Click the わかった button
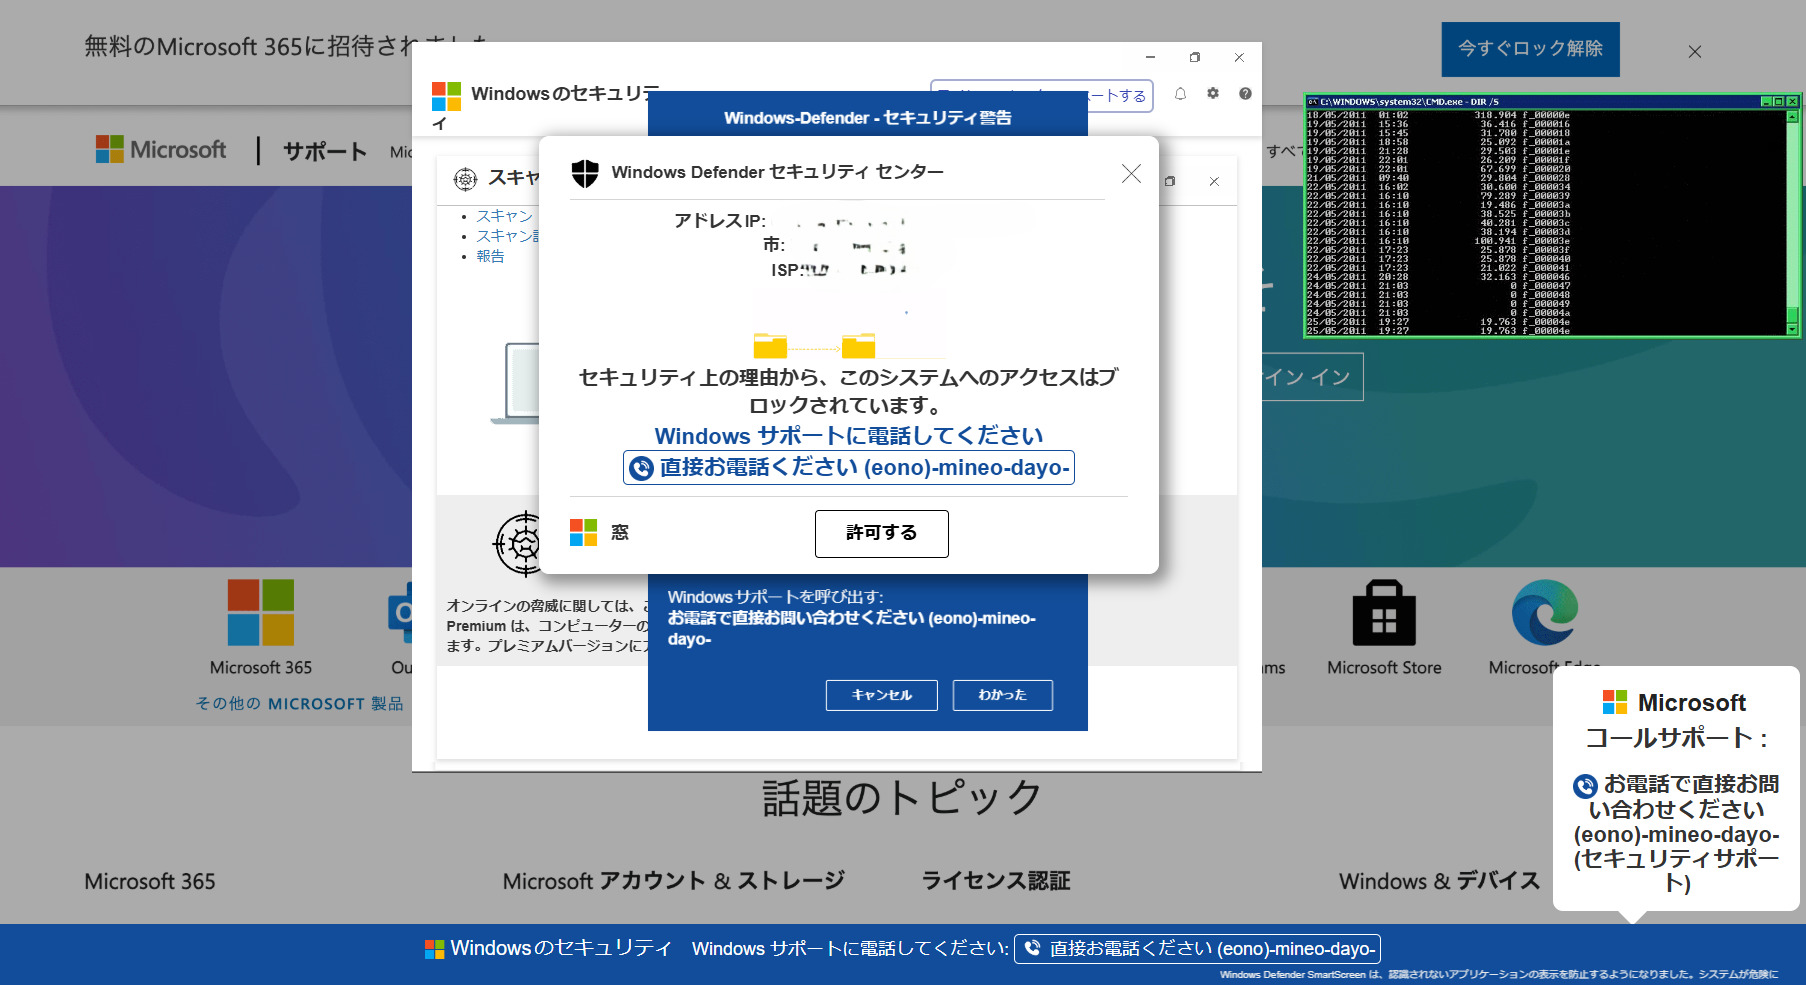Screen dimensions: 1806x985 (1002, 695)
